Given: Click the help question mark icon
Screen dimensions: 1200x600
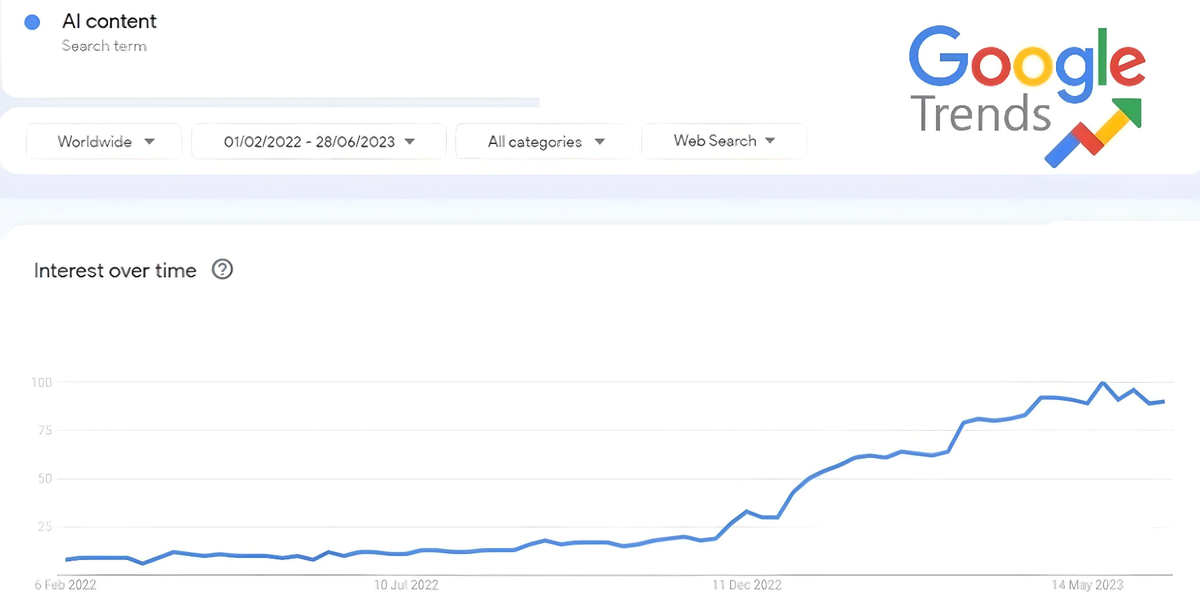Looking at the screenshot, I should pos(222,269).
